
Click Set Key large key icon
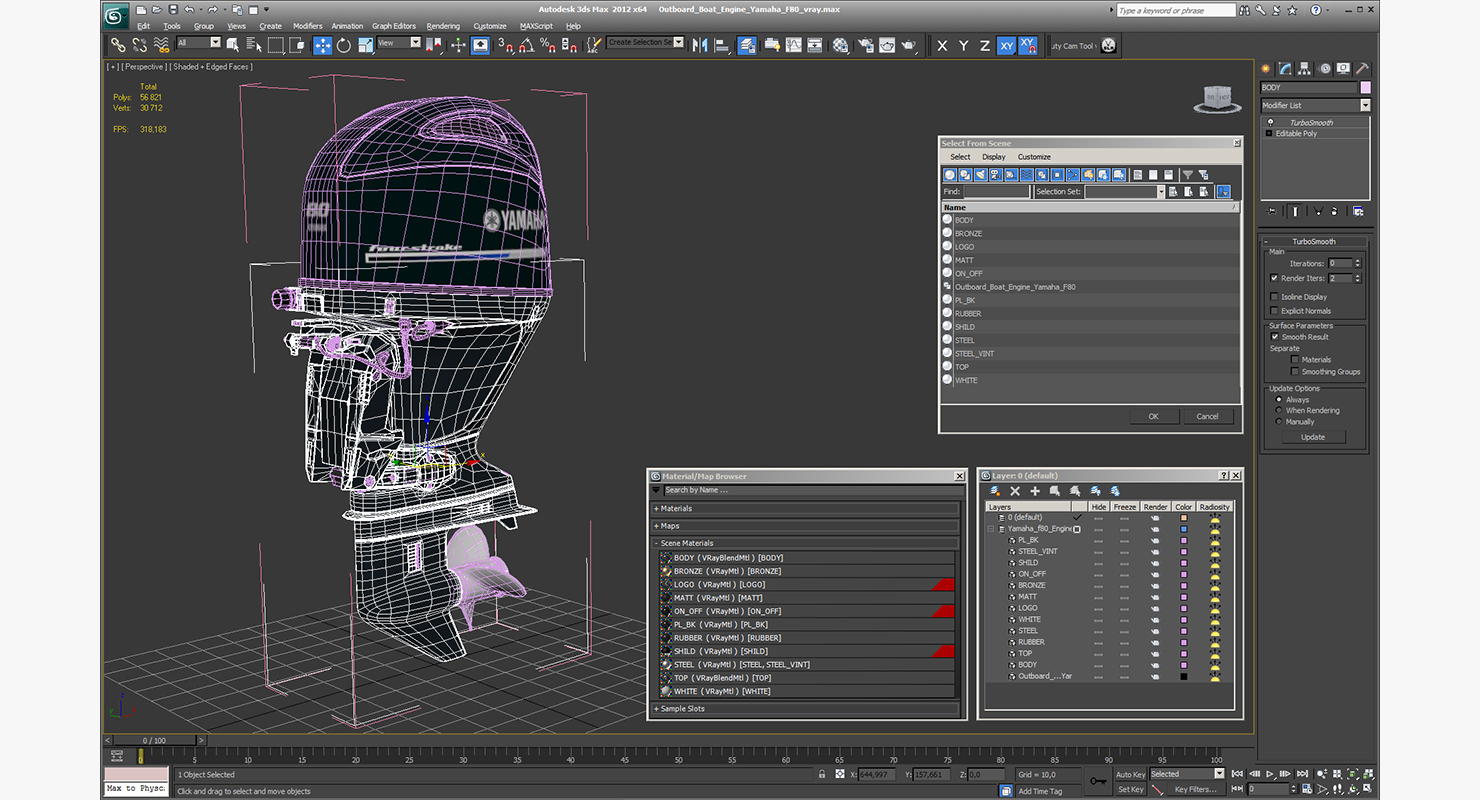[1098, 781]
